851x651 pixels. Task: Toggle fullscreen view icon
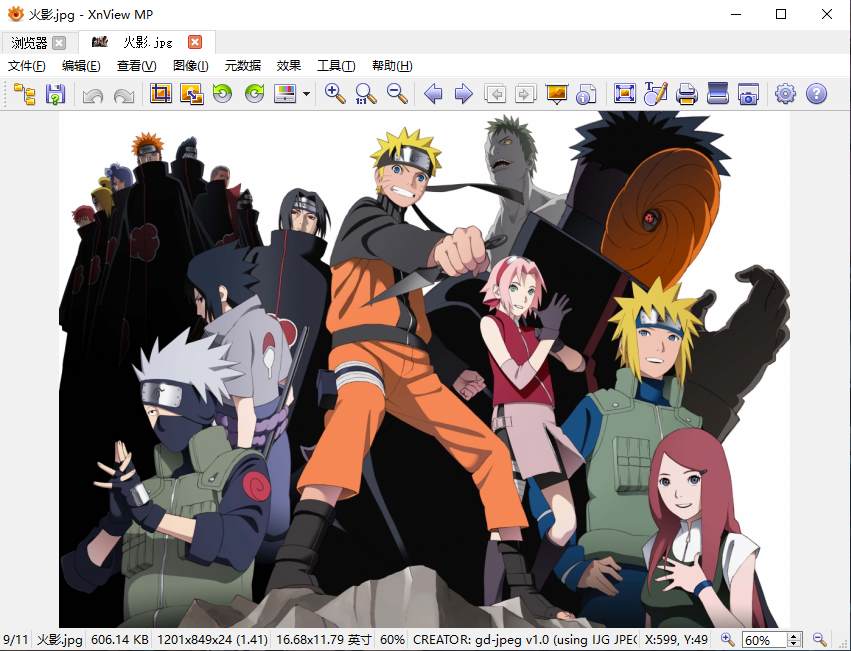625,94
